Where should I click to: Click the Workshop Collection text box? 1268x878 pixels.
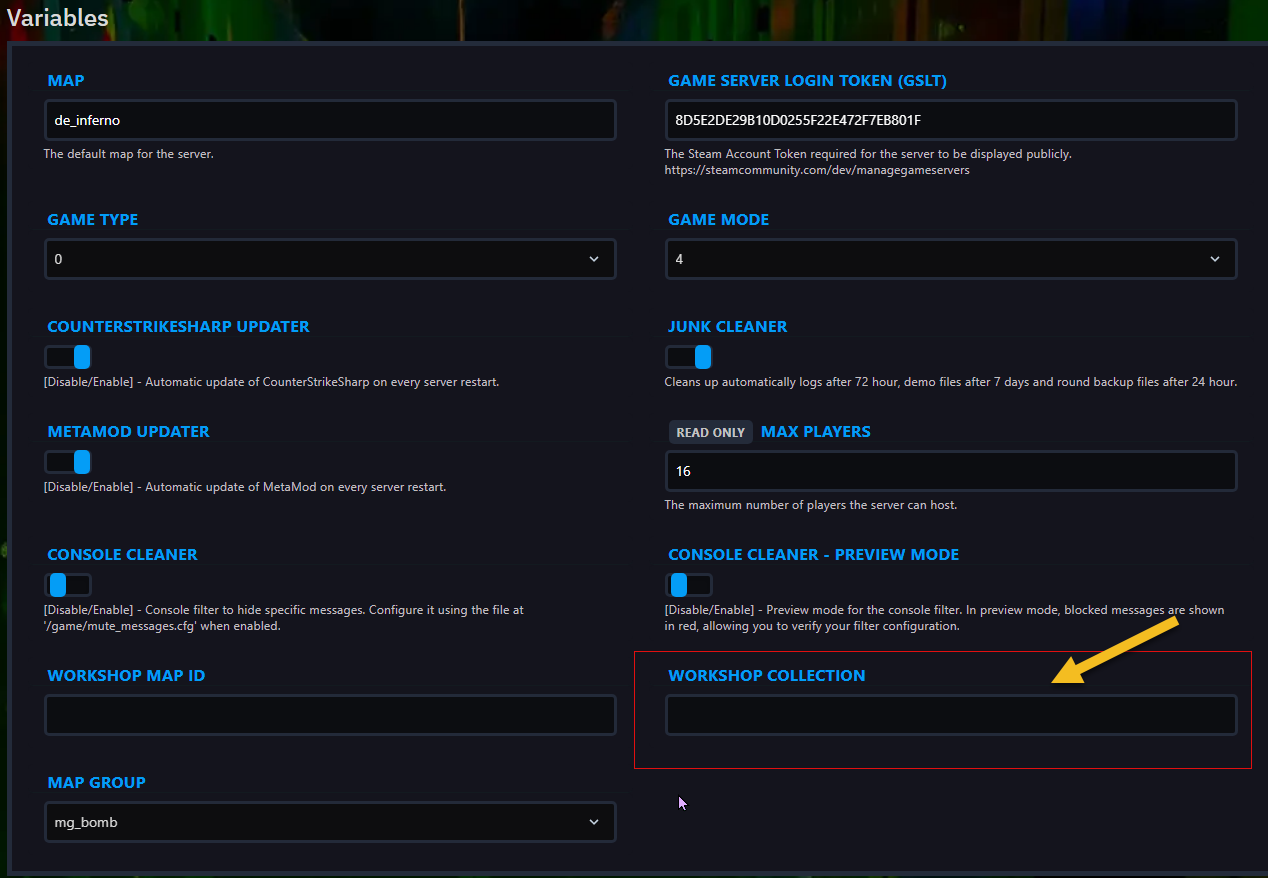950,715
